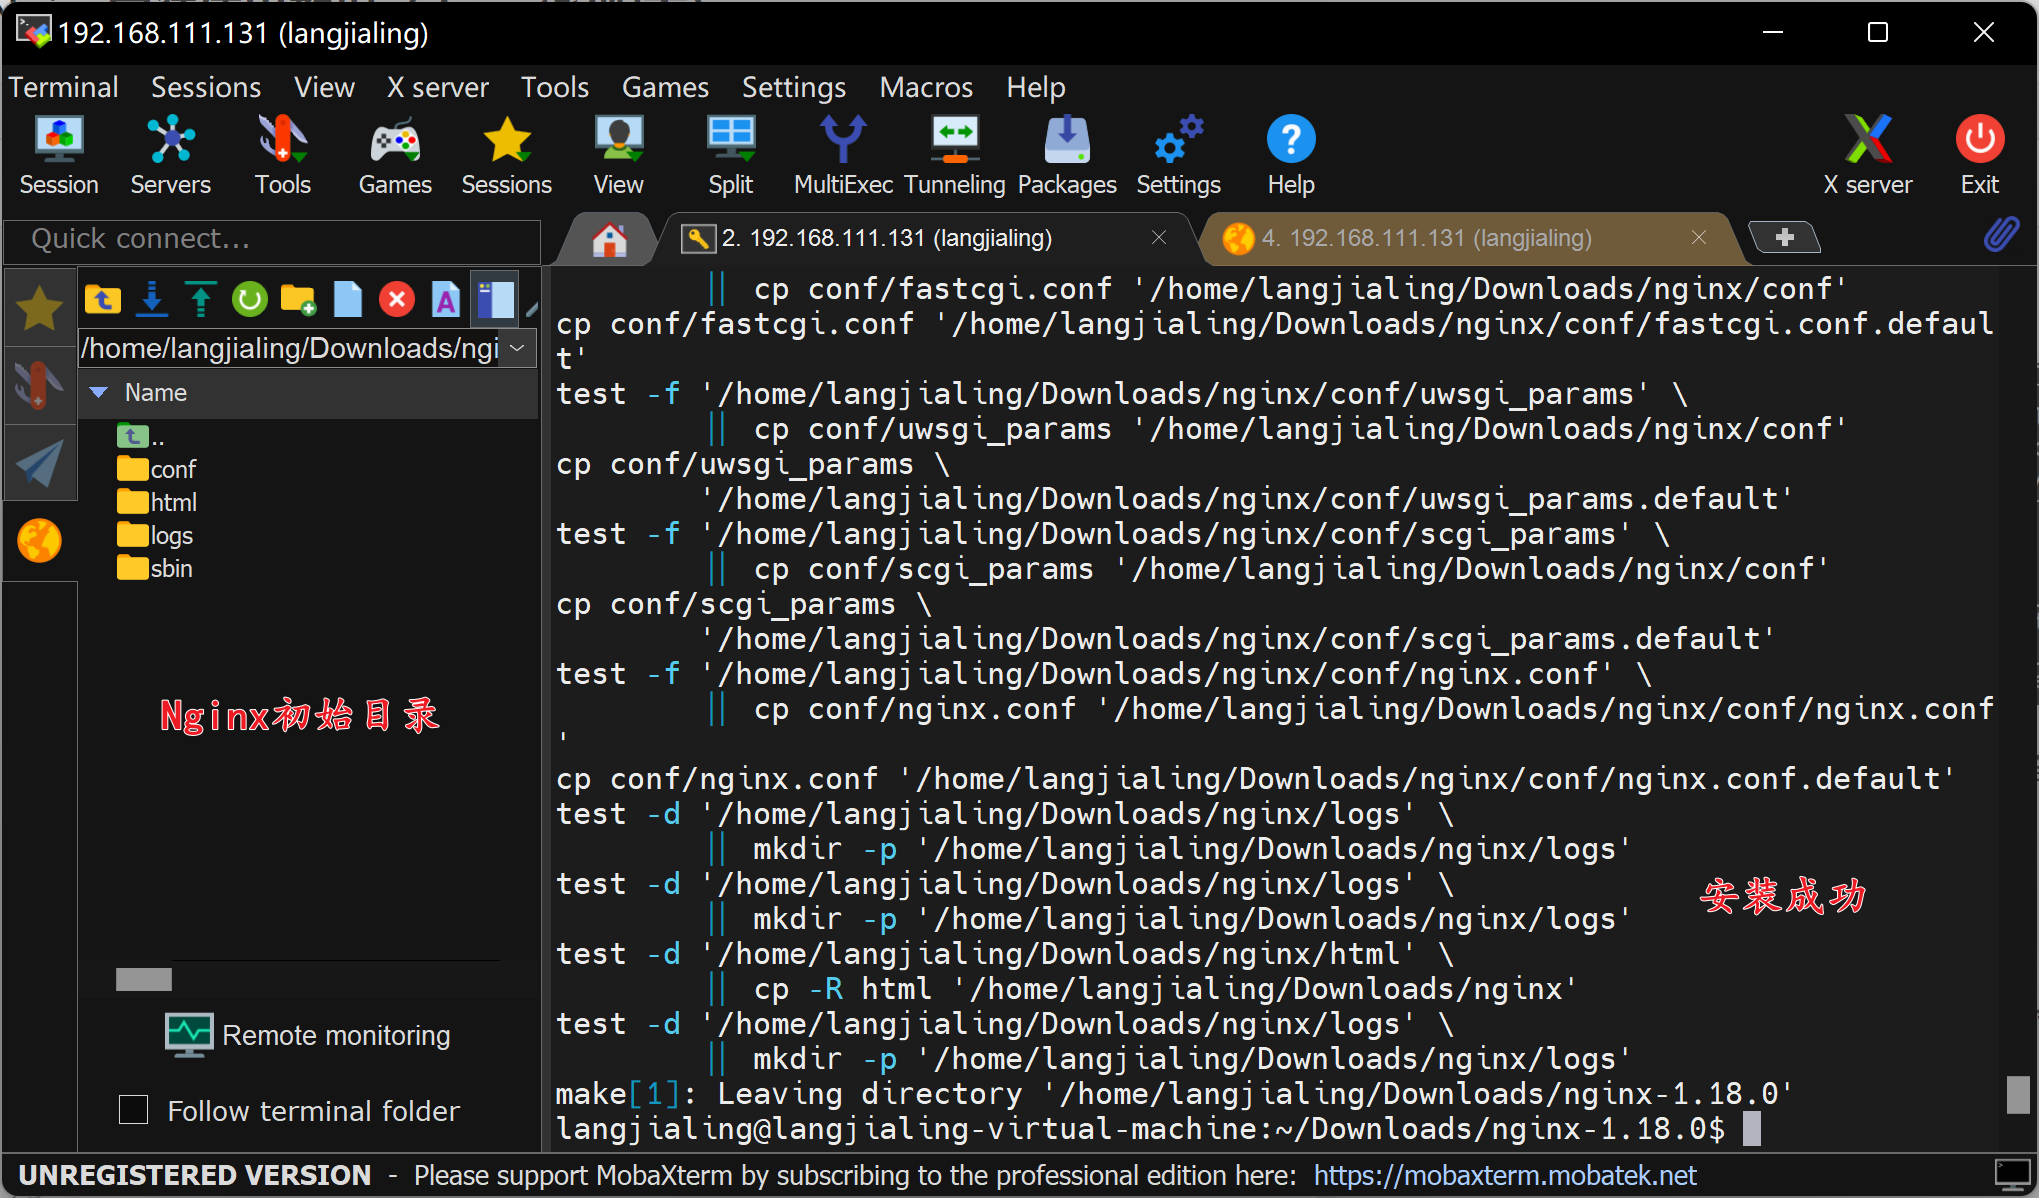This screenshot has height=1198, width=2039.
Task: Select the conf folder
Action: click(x=156, y=469)
